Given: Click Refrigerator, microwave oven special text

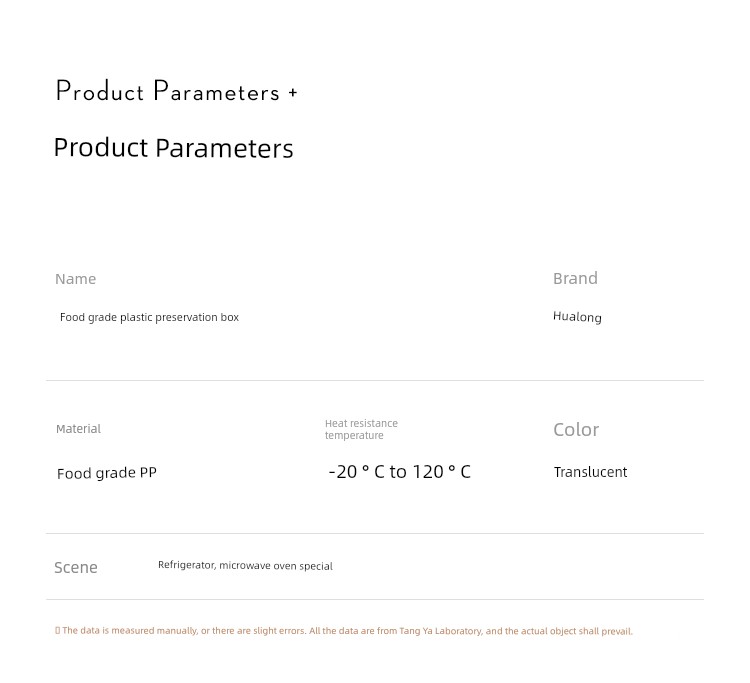Looking at the screenshot, I should coord(245,565).
